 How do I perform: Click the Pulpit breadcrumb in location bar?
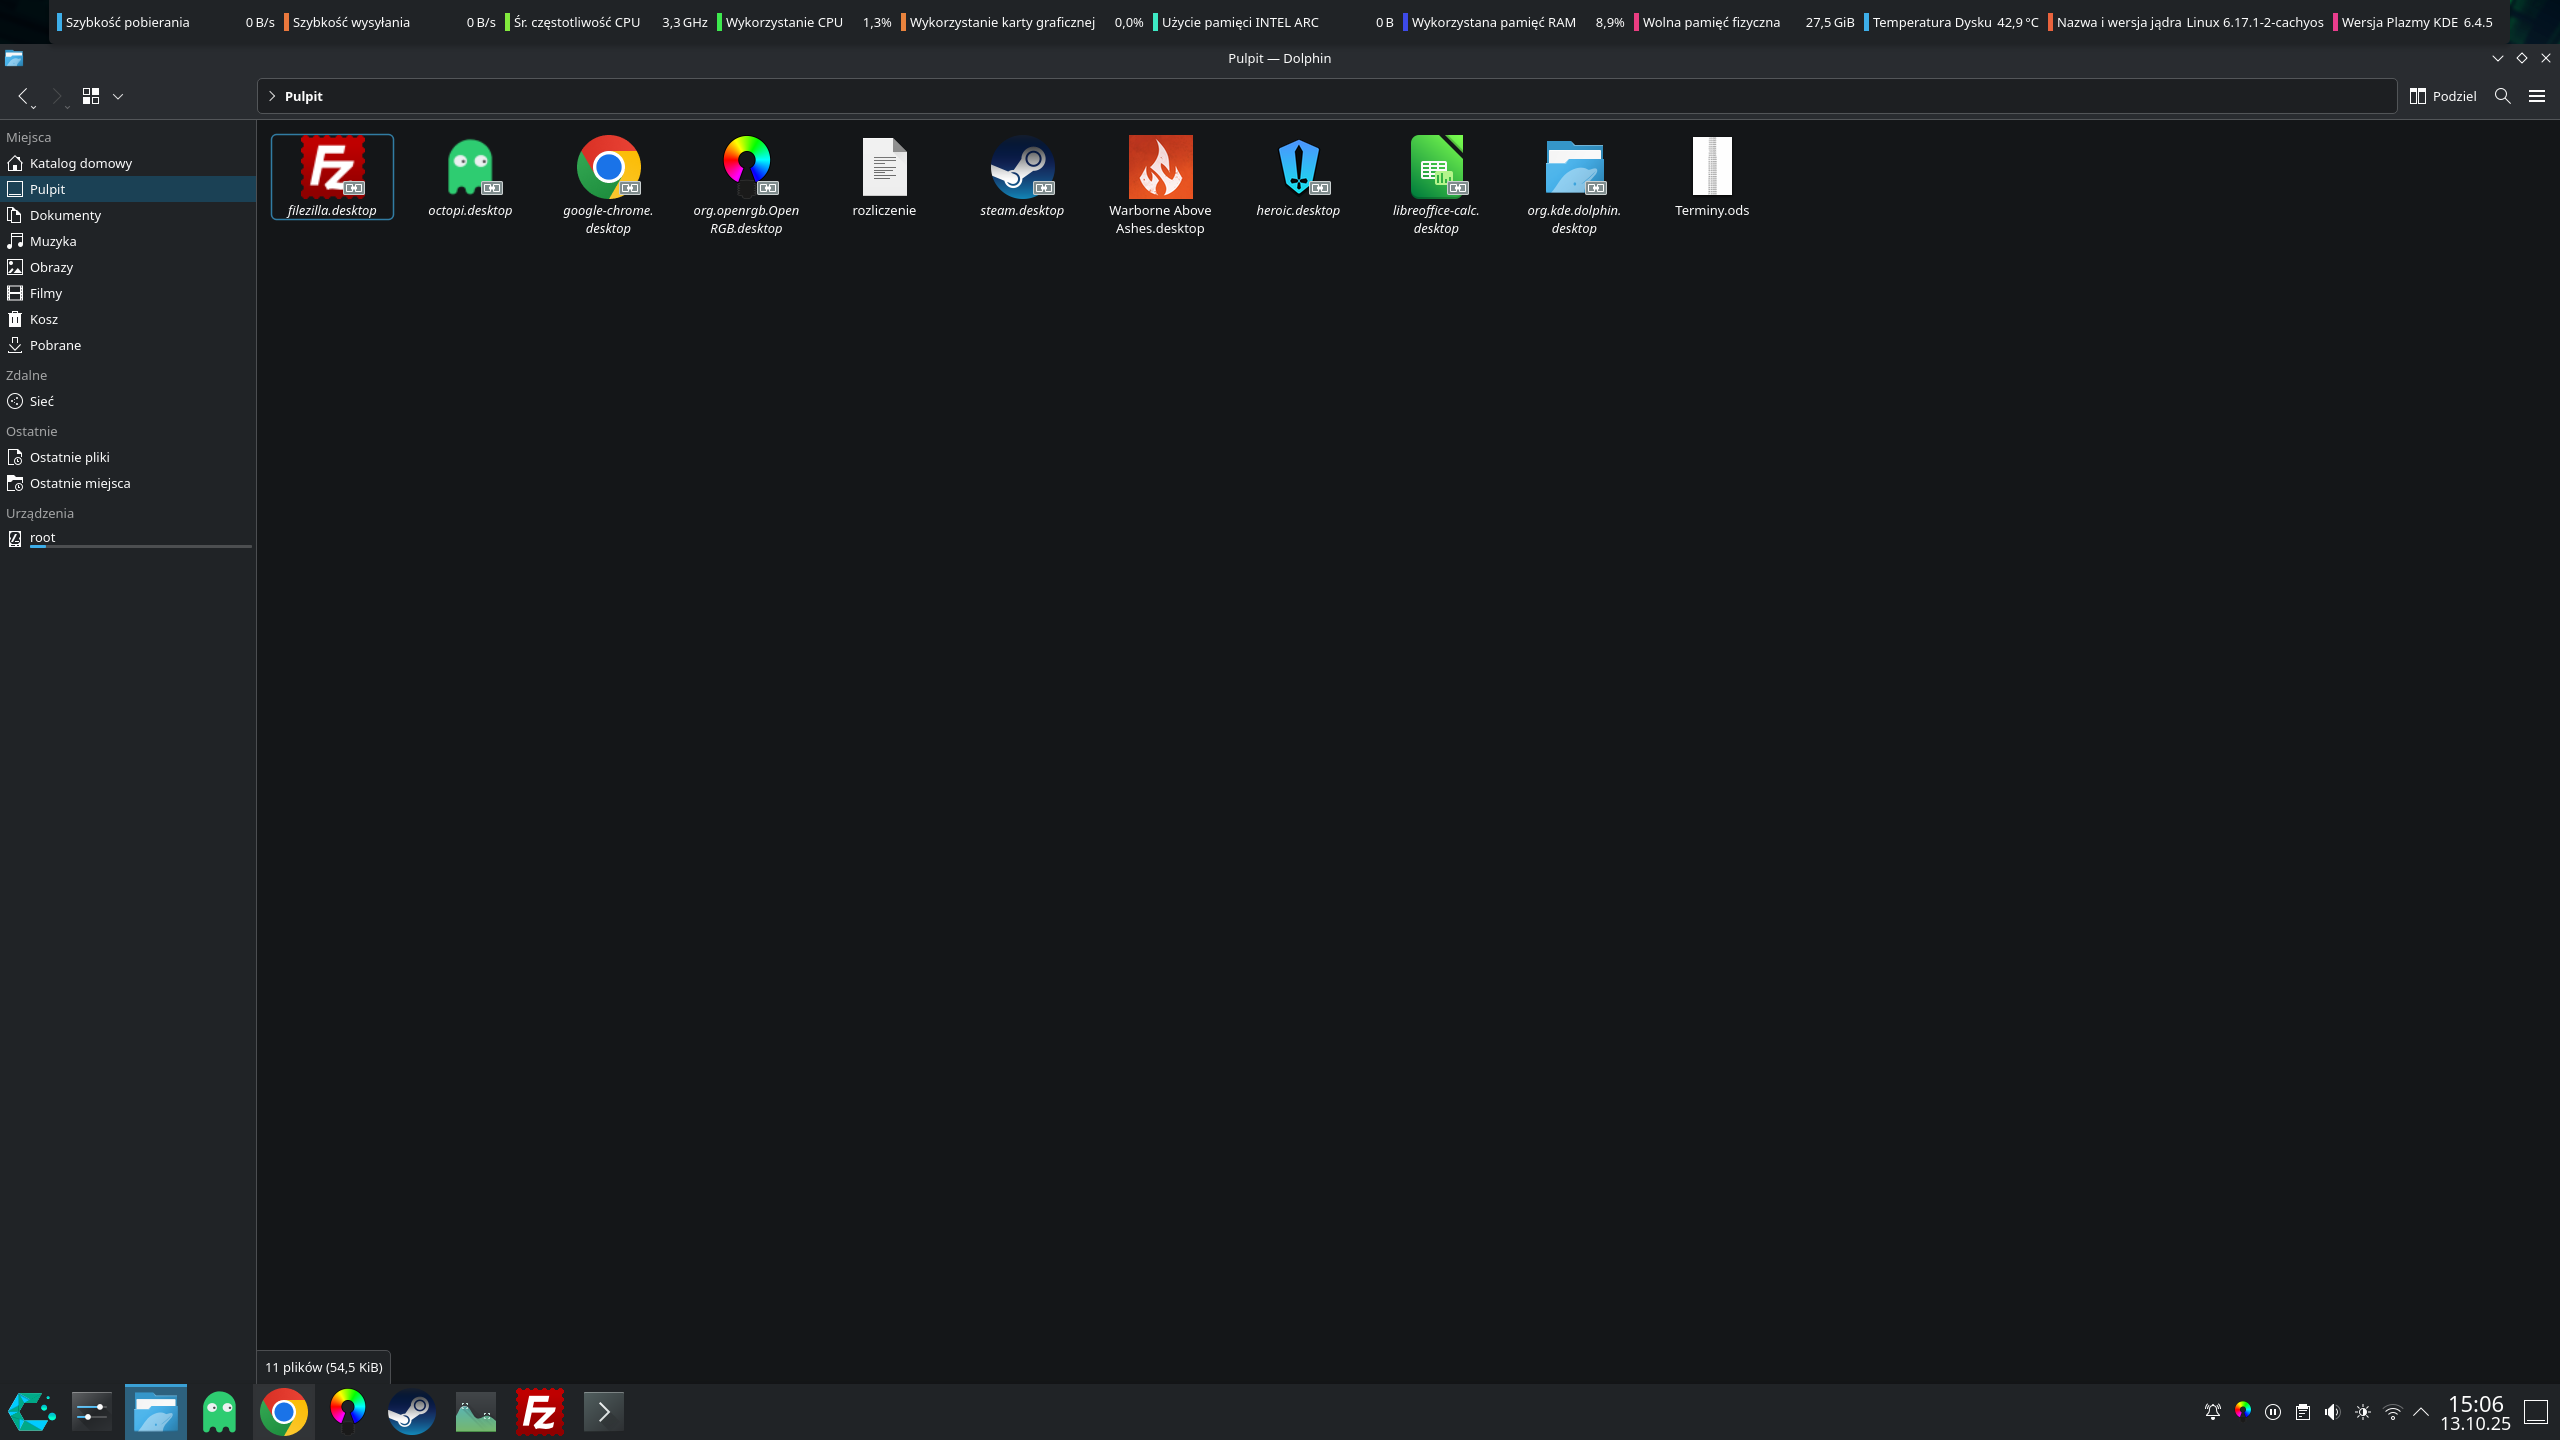[303, 96]
